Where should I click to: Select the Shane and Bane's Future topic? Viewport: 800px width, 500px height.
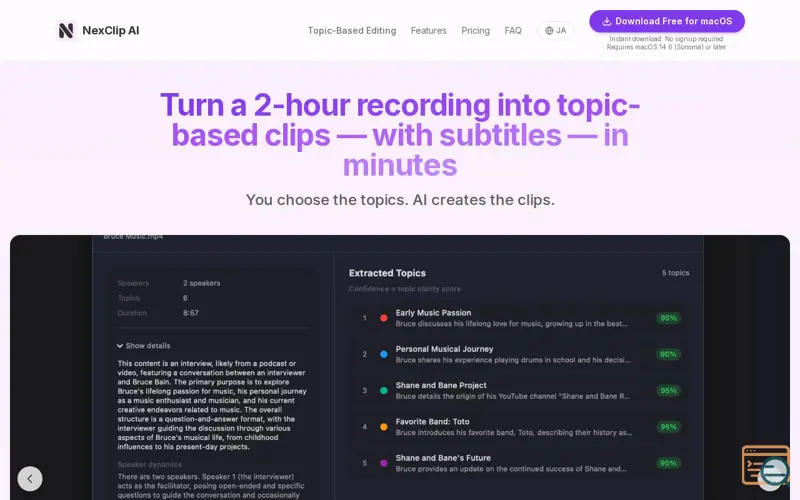pyautogui.click(x=518, y=463)
